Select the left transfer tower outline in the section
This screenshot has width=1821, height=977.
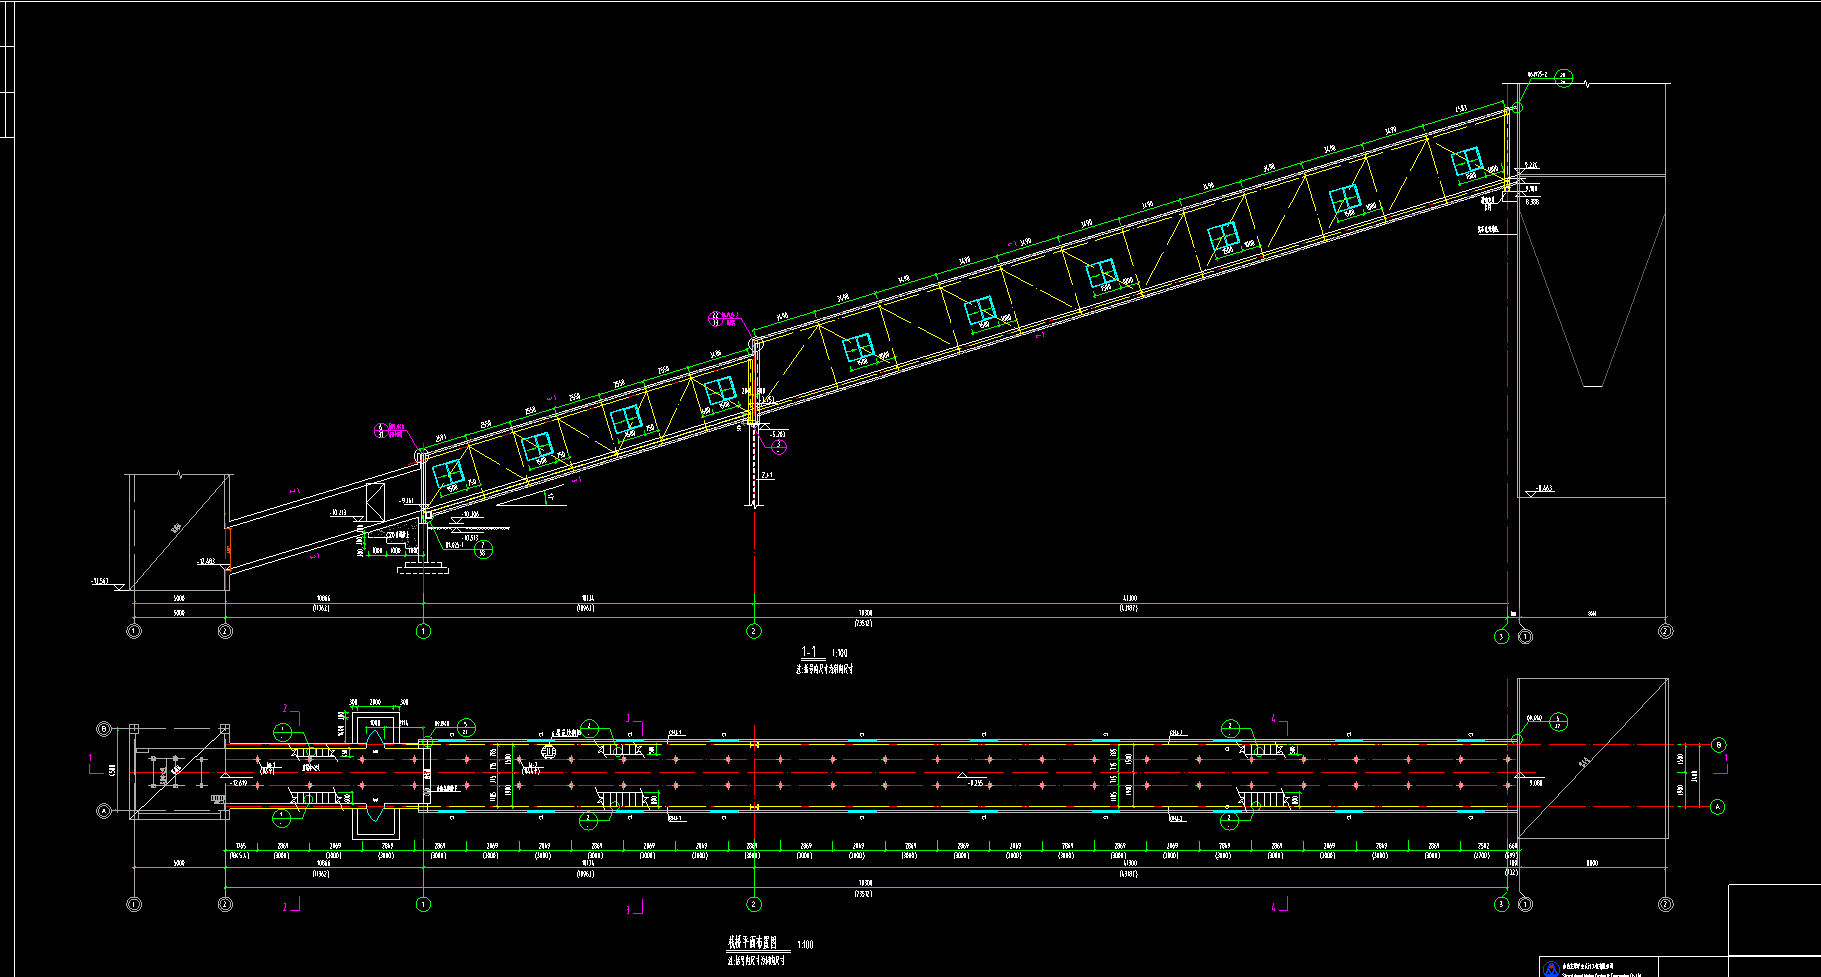click(x=181, y=532)
